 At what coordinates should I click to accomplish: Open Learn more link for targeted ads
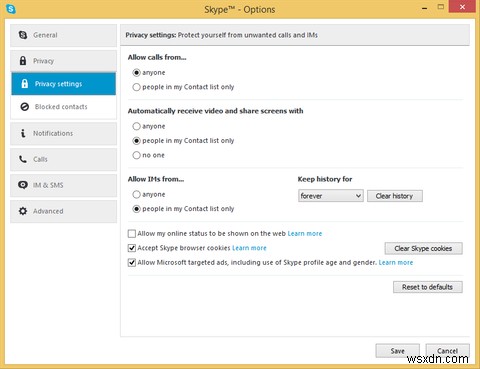396,263
